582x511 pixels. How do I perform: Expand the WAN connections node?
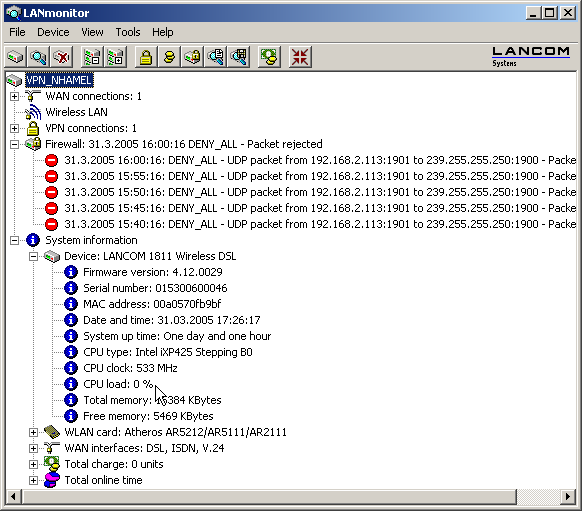[14, 96]
